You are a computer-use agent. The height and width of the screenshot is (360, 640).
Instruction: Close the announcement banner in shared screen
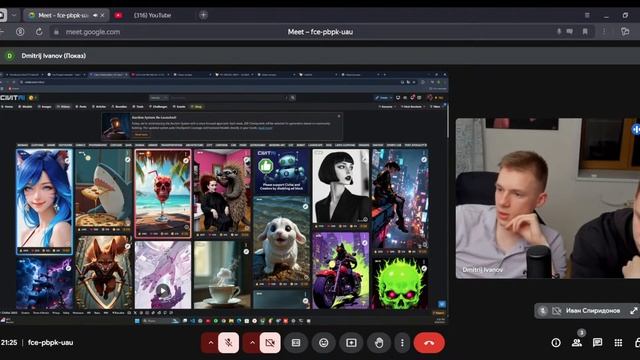click(339, 116)
